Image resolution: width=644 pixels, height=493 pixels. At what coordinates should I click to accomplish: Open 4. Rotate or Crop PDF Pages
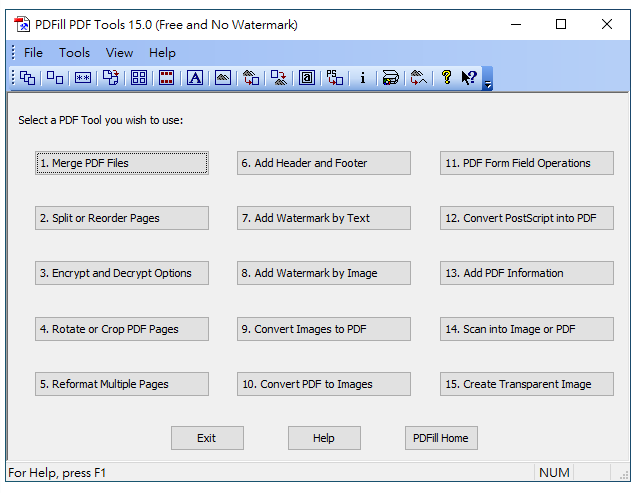122,329
